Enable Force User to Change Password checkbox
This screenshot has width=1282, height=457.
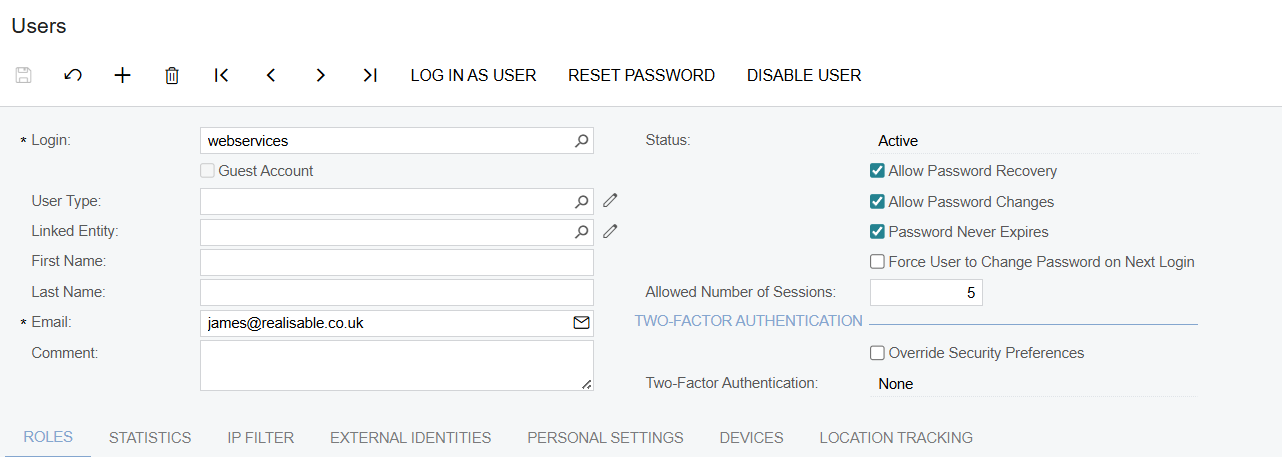coord(877,262)
